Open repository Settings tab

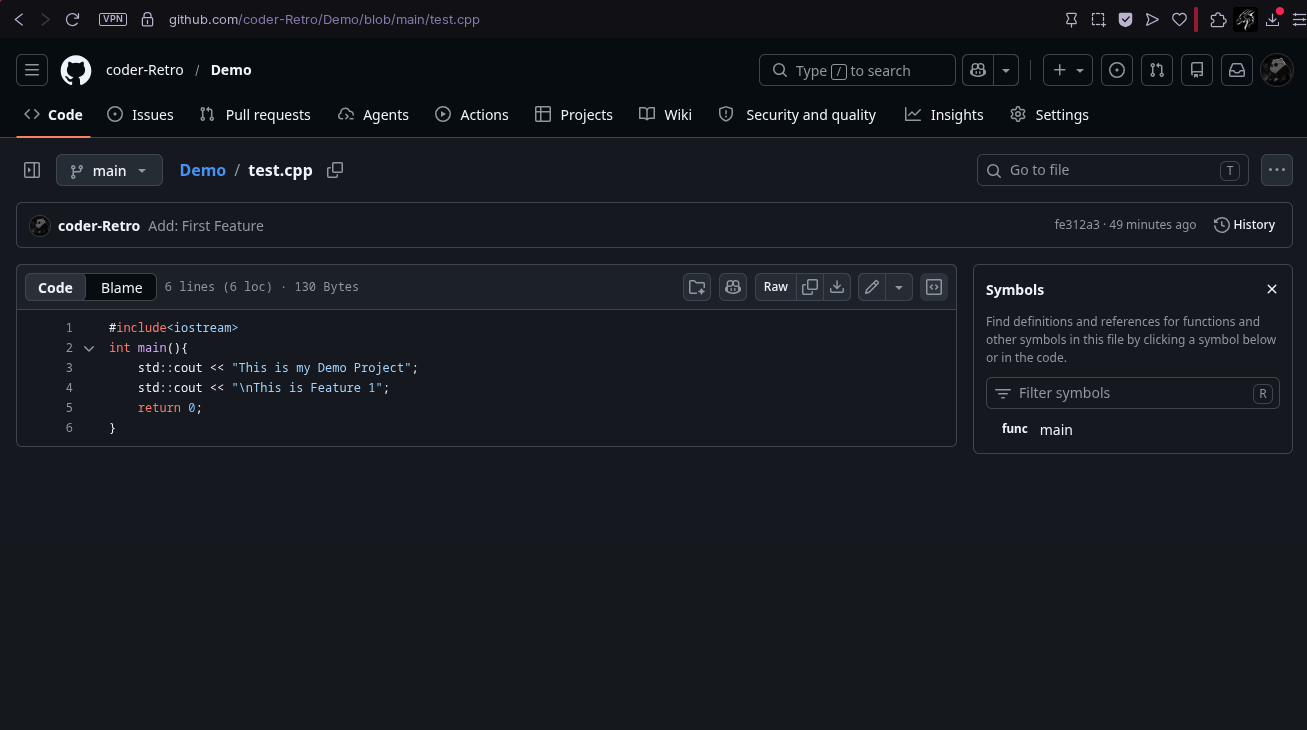1049,115
